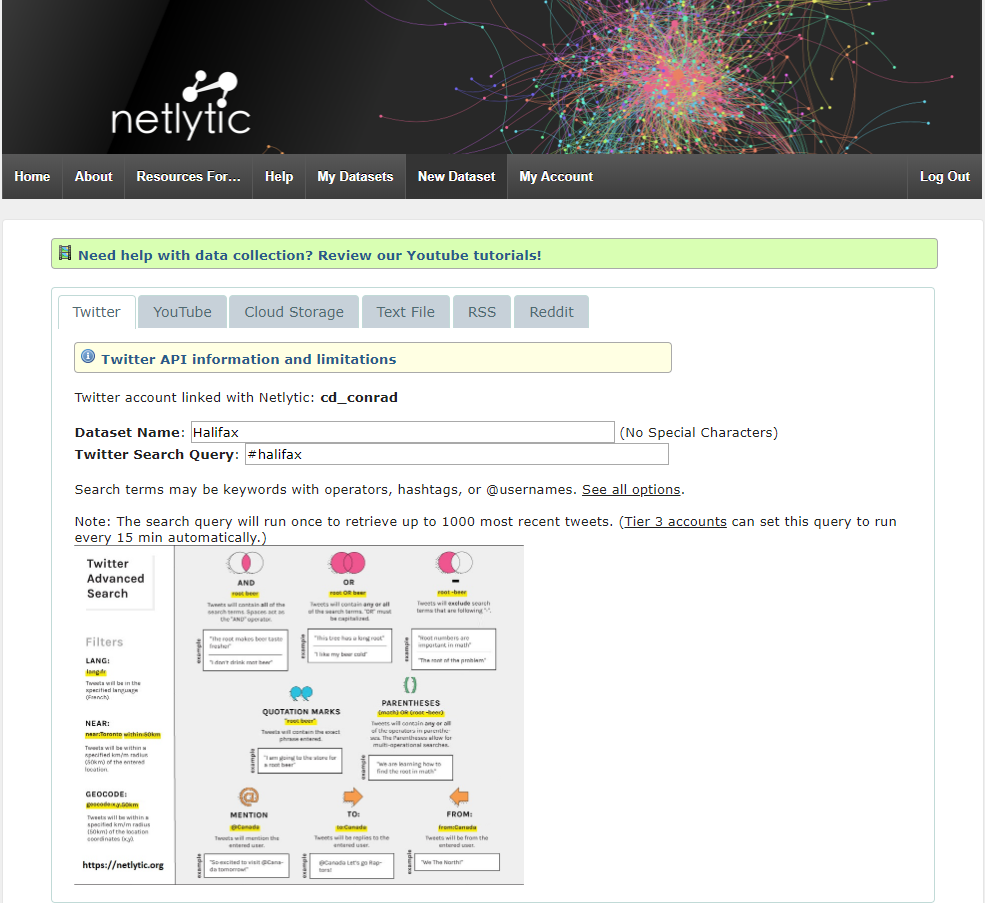
Task: Click the Netlytic logo in the header
Action: [181, 104]
